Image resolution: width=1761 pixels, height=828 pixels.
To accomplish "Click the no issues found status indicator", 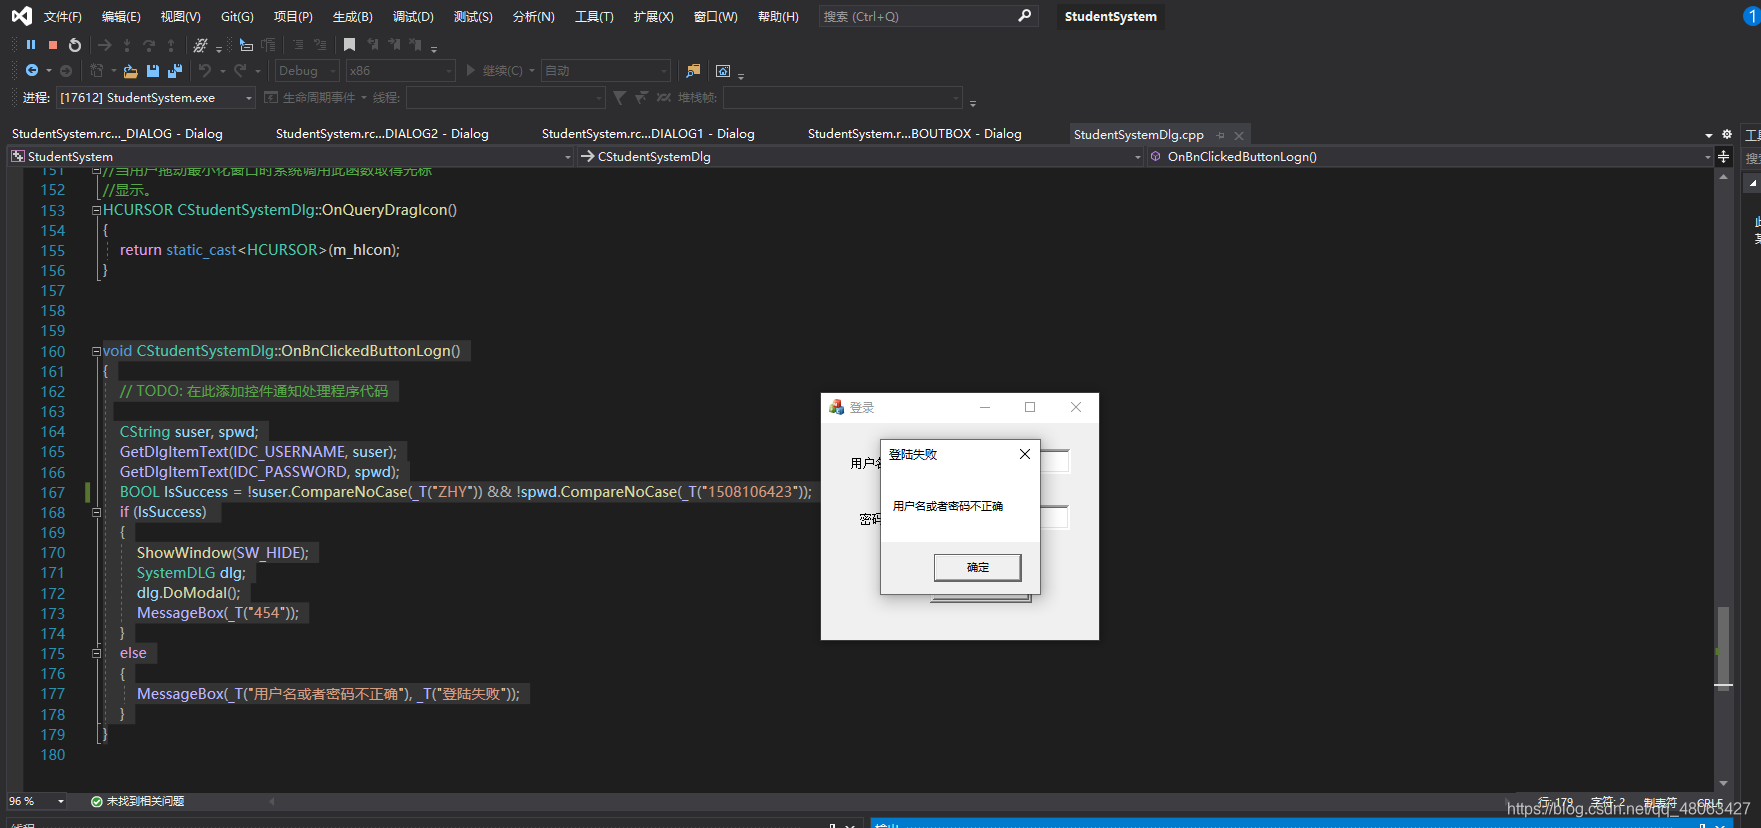I will pyautogui.click(x=137, y=801).
